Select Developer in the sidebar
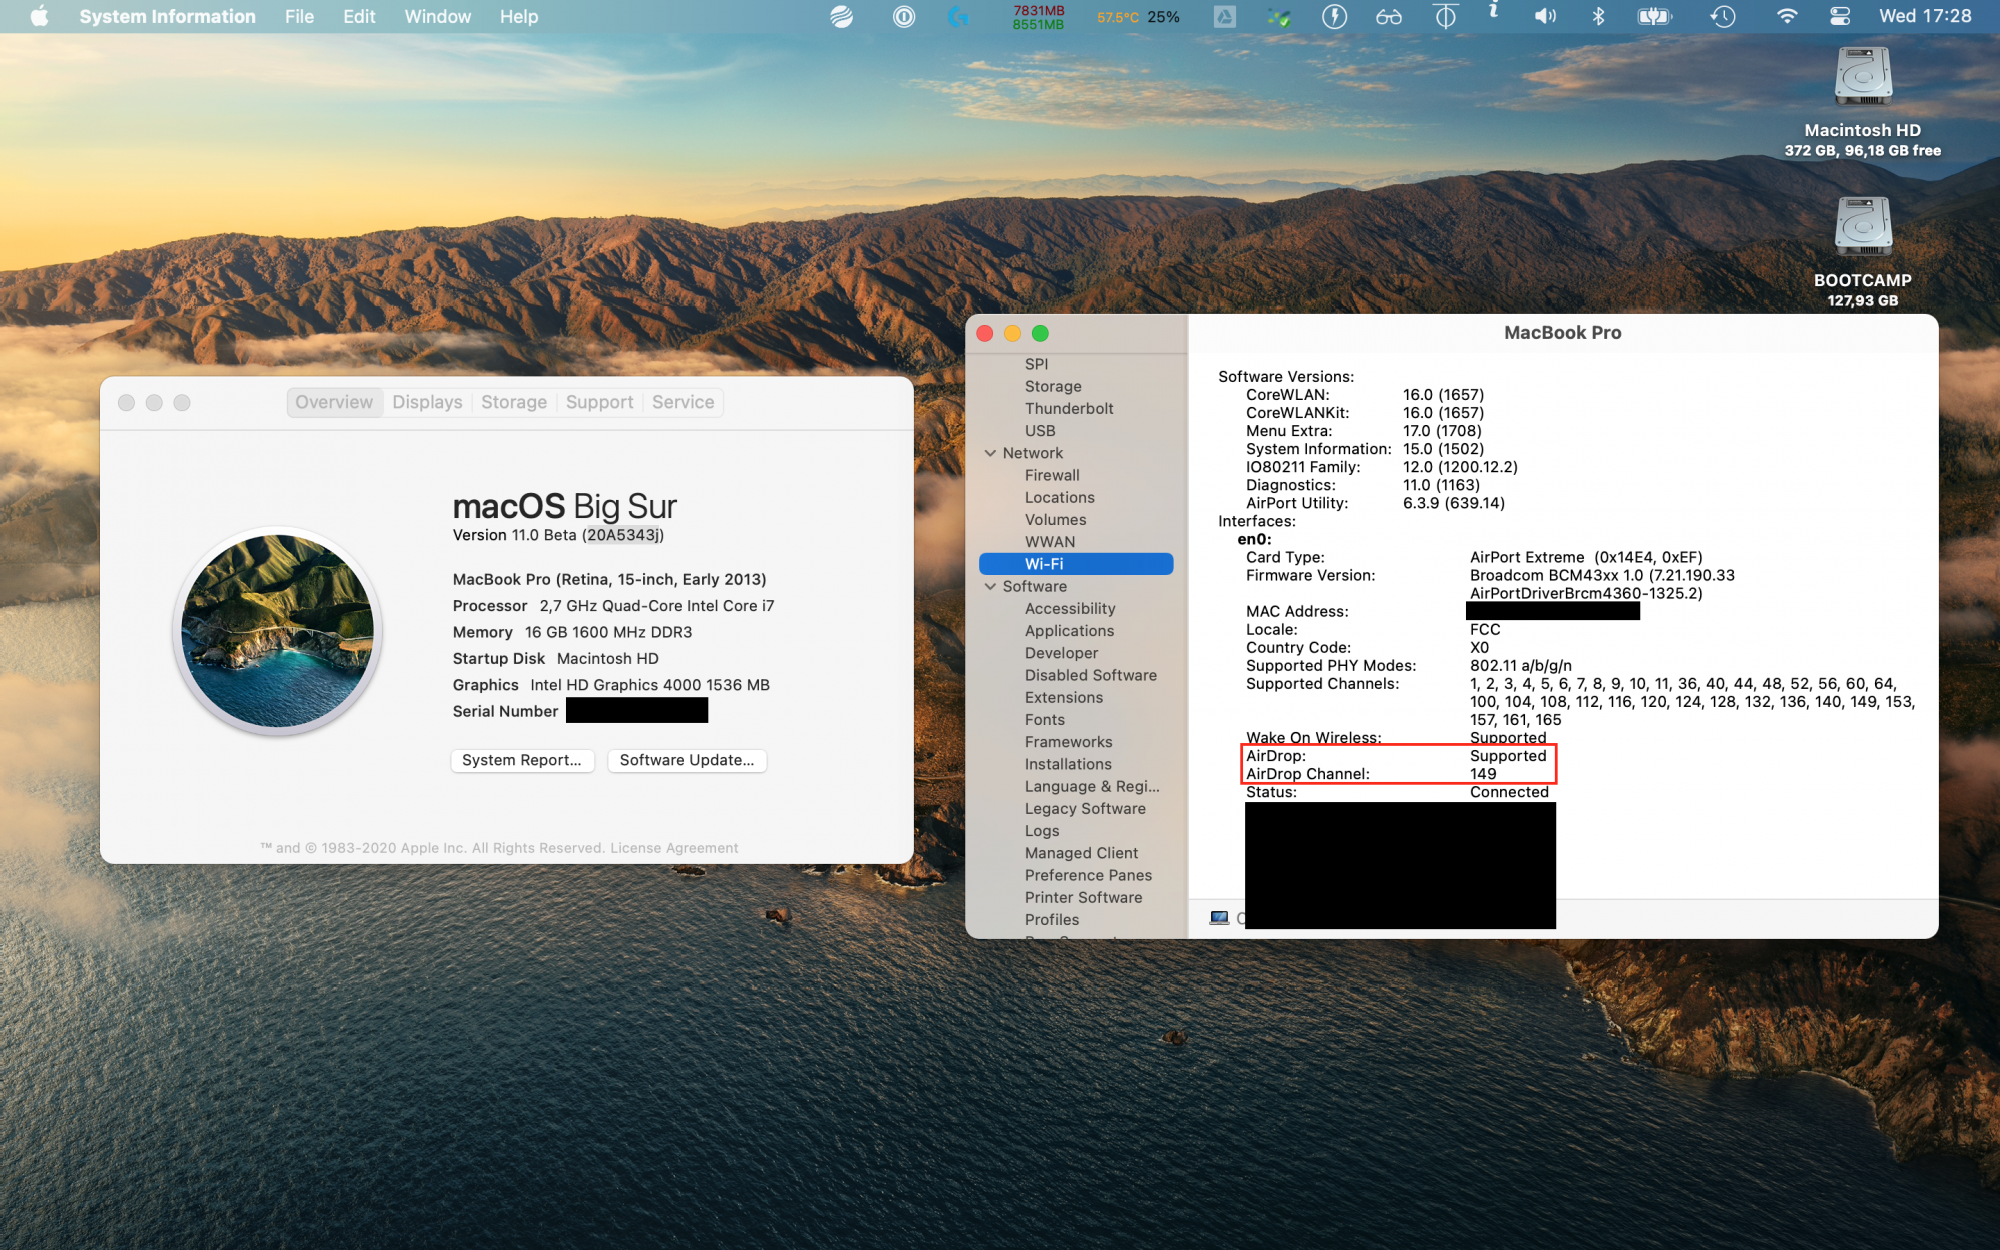The width and height of the screenshot is (2000, 1250). coord(1061,653)
